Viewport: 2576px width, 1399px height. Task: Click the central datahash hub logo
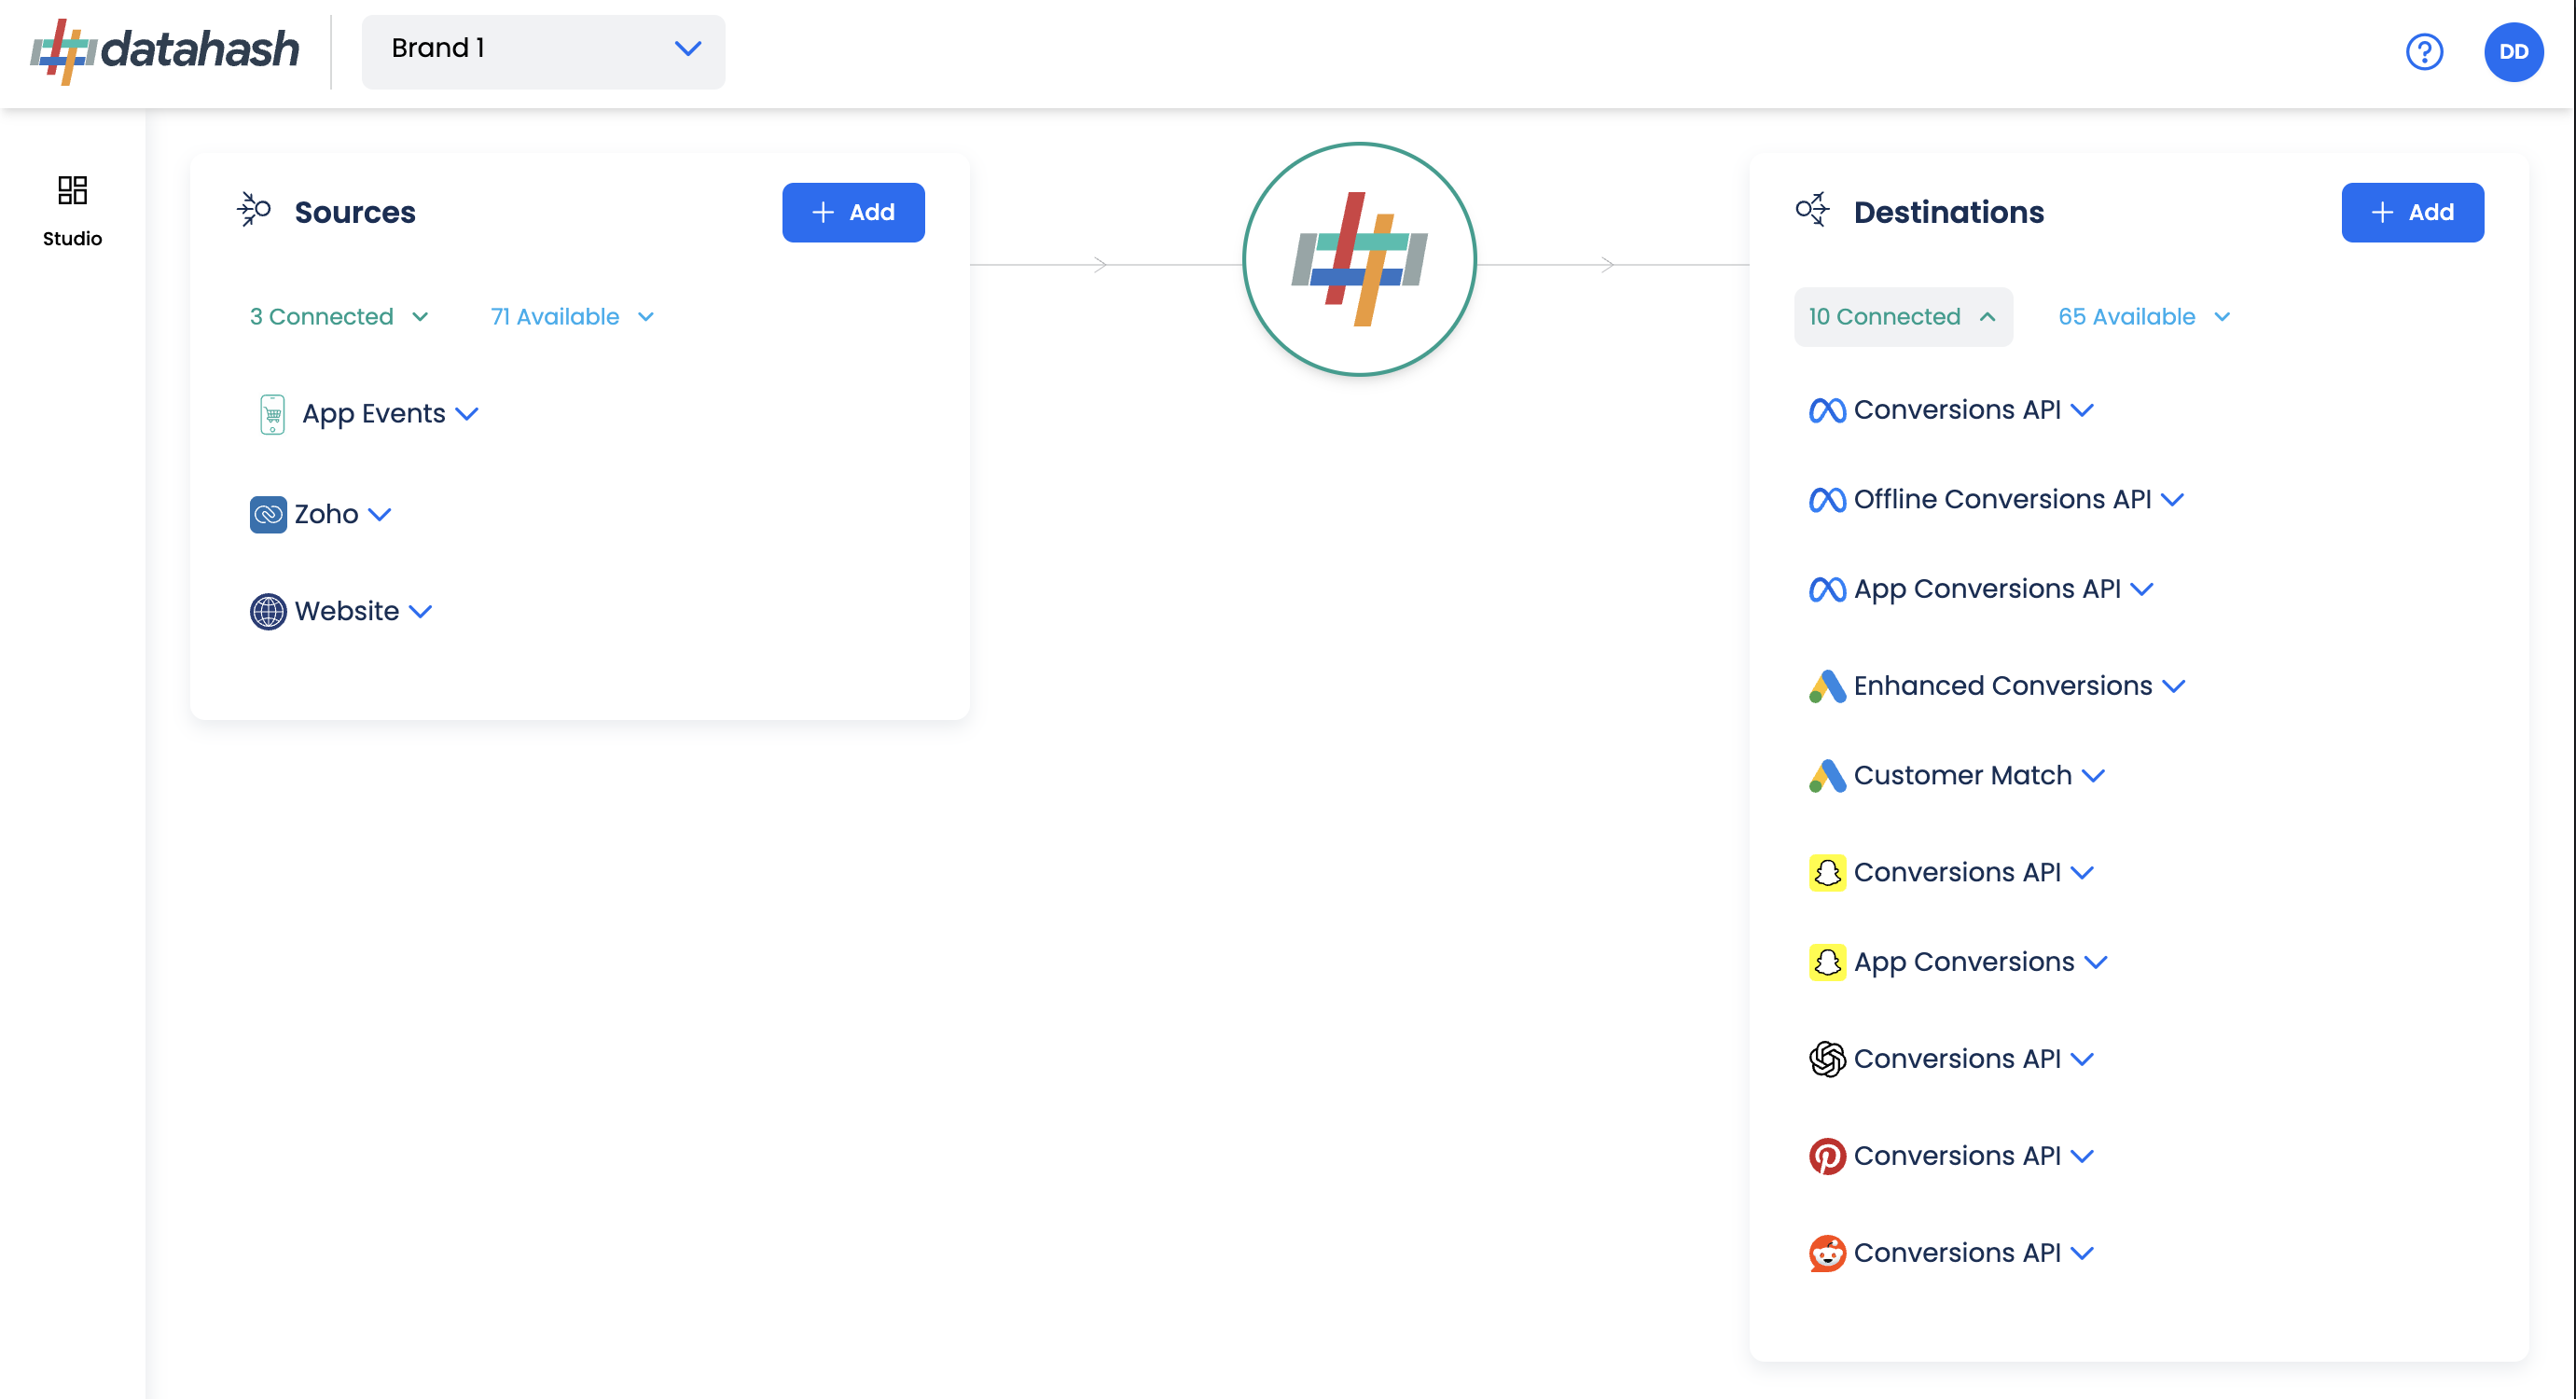tap(1359, 259)
